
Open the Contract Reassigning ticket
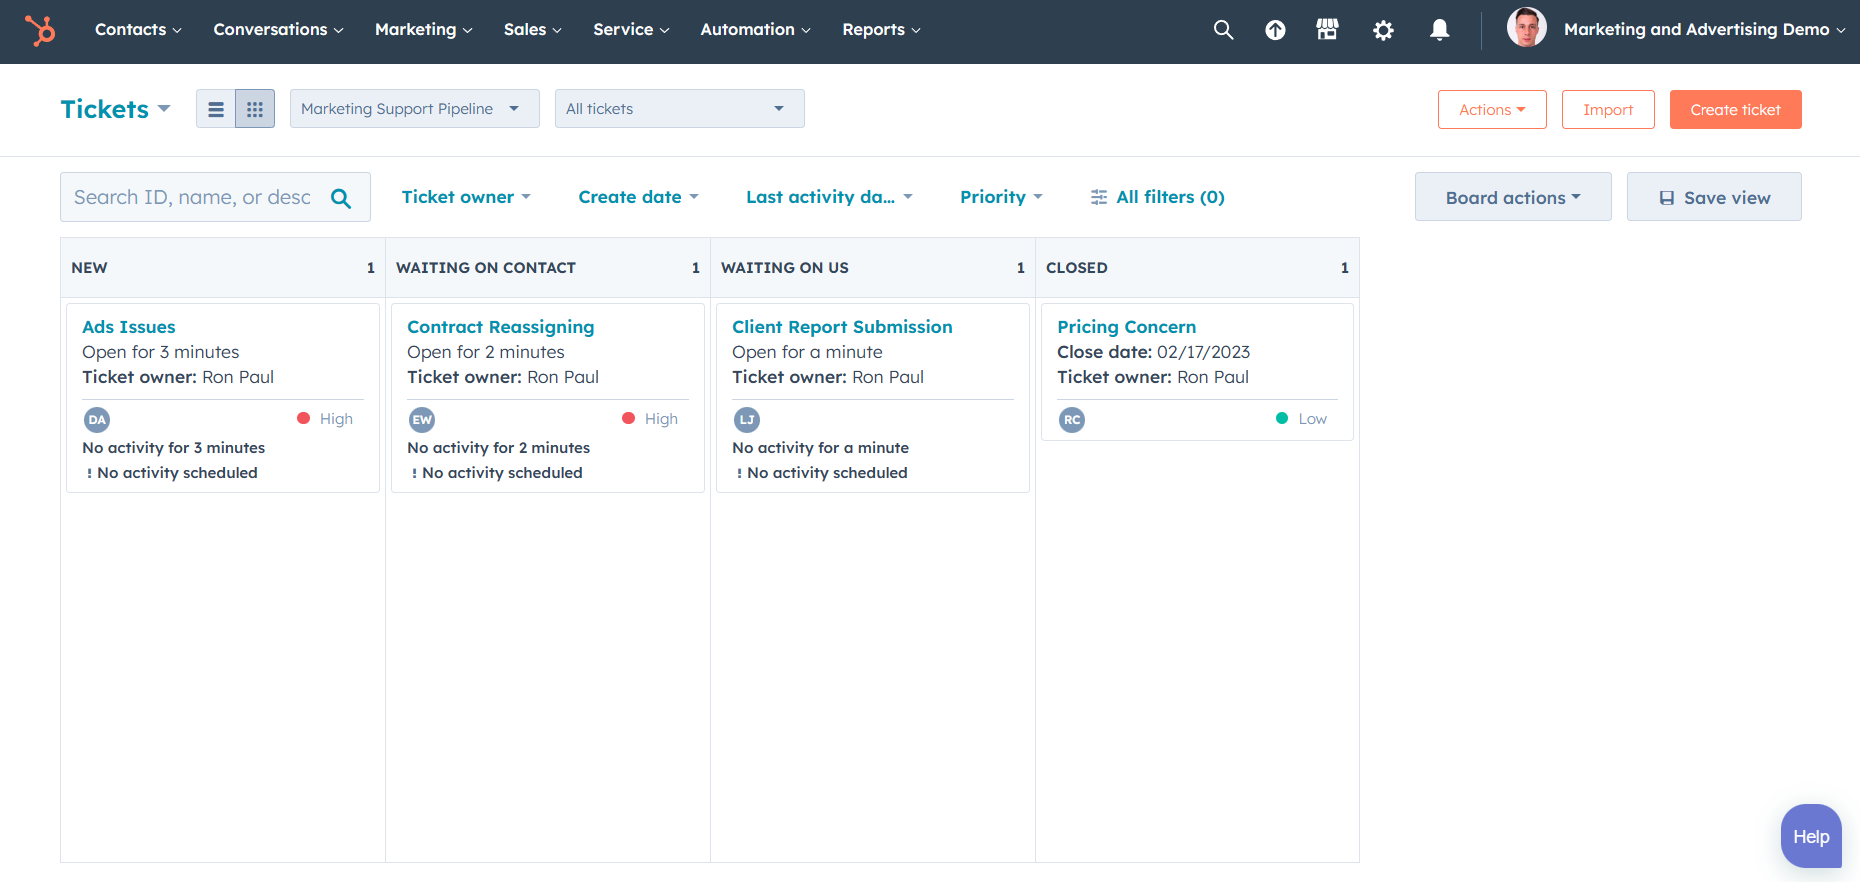501,327
